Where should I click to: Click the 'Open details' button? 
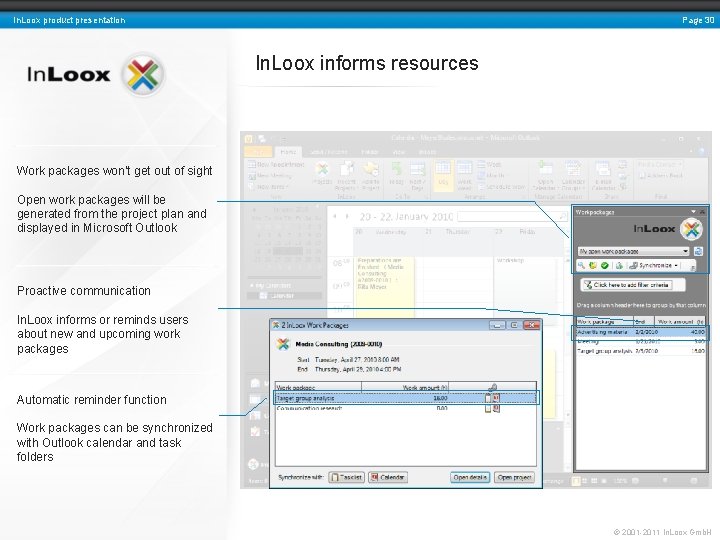(470, 477)
